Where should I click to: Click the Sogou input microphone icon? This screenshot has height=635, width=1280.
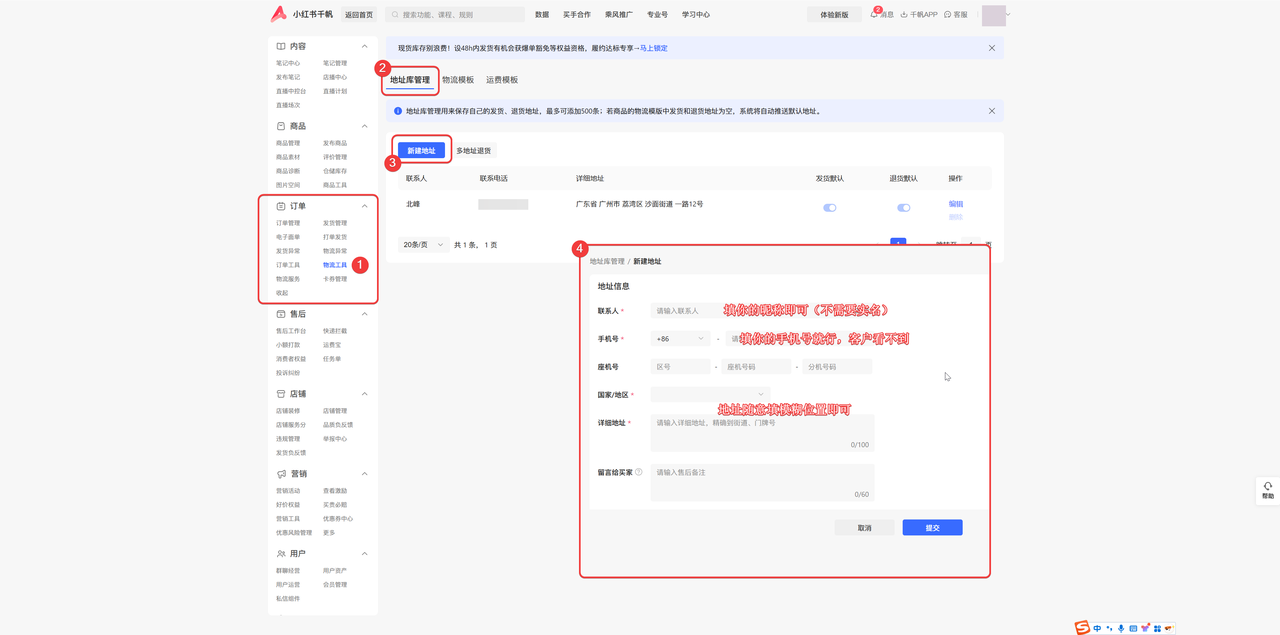tap(1121, 628)
